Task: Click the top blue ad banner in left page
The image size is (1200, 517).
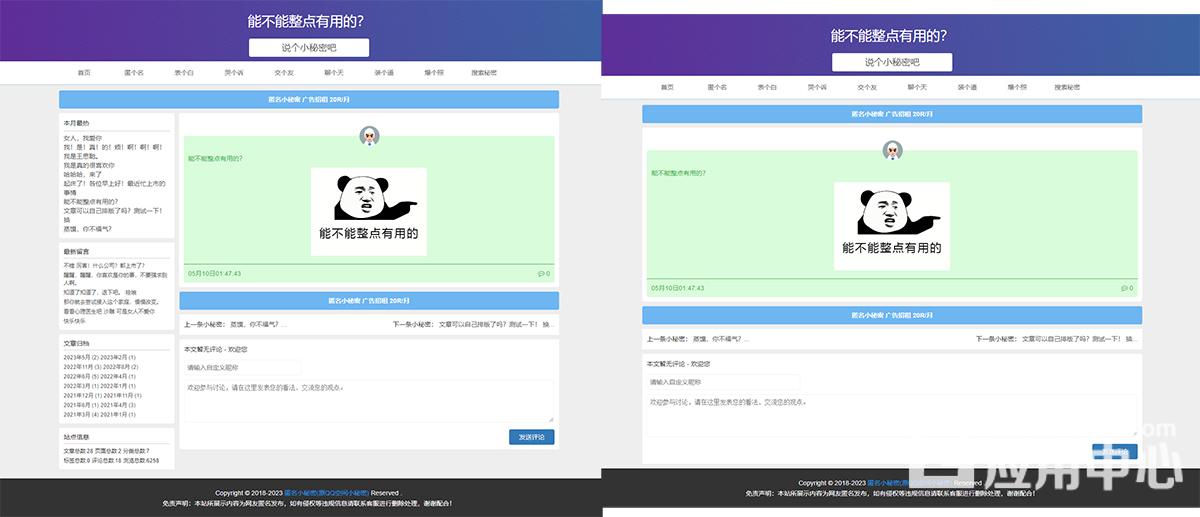Action: (x=309, y=99)
